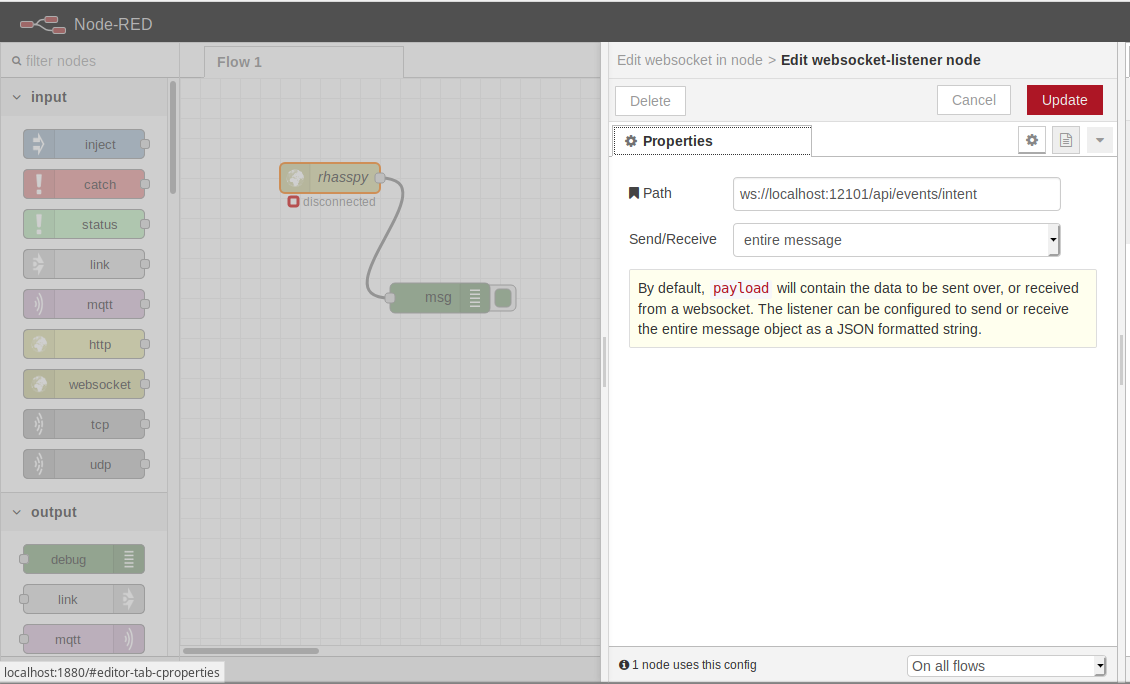Open the Send/Receive dropdown showing entire message
Viewport: 1130px width, 684px height.
point(895,240)
